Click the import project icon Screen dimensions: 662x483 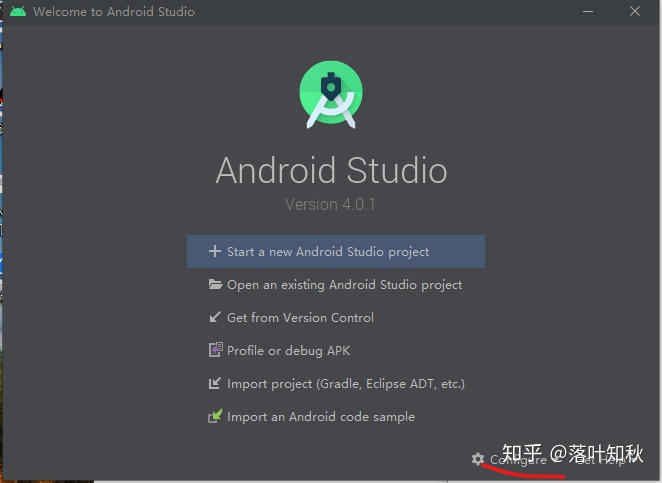point(214,383)
